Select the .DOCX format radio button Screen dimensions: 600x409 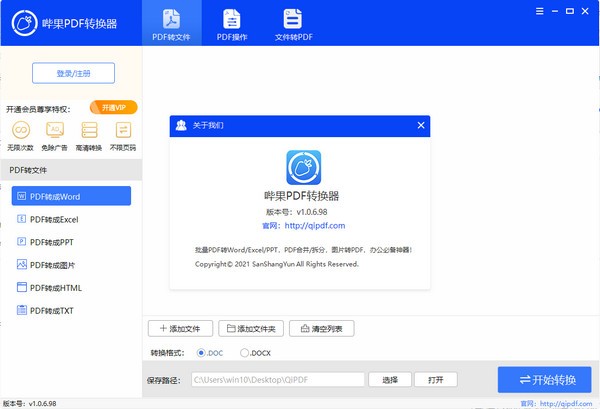tap(244, 353)
